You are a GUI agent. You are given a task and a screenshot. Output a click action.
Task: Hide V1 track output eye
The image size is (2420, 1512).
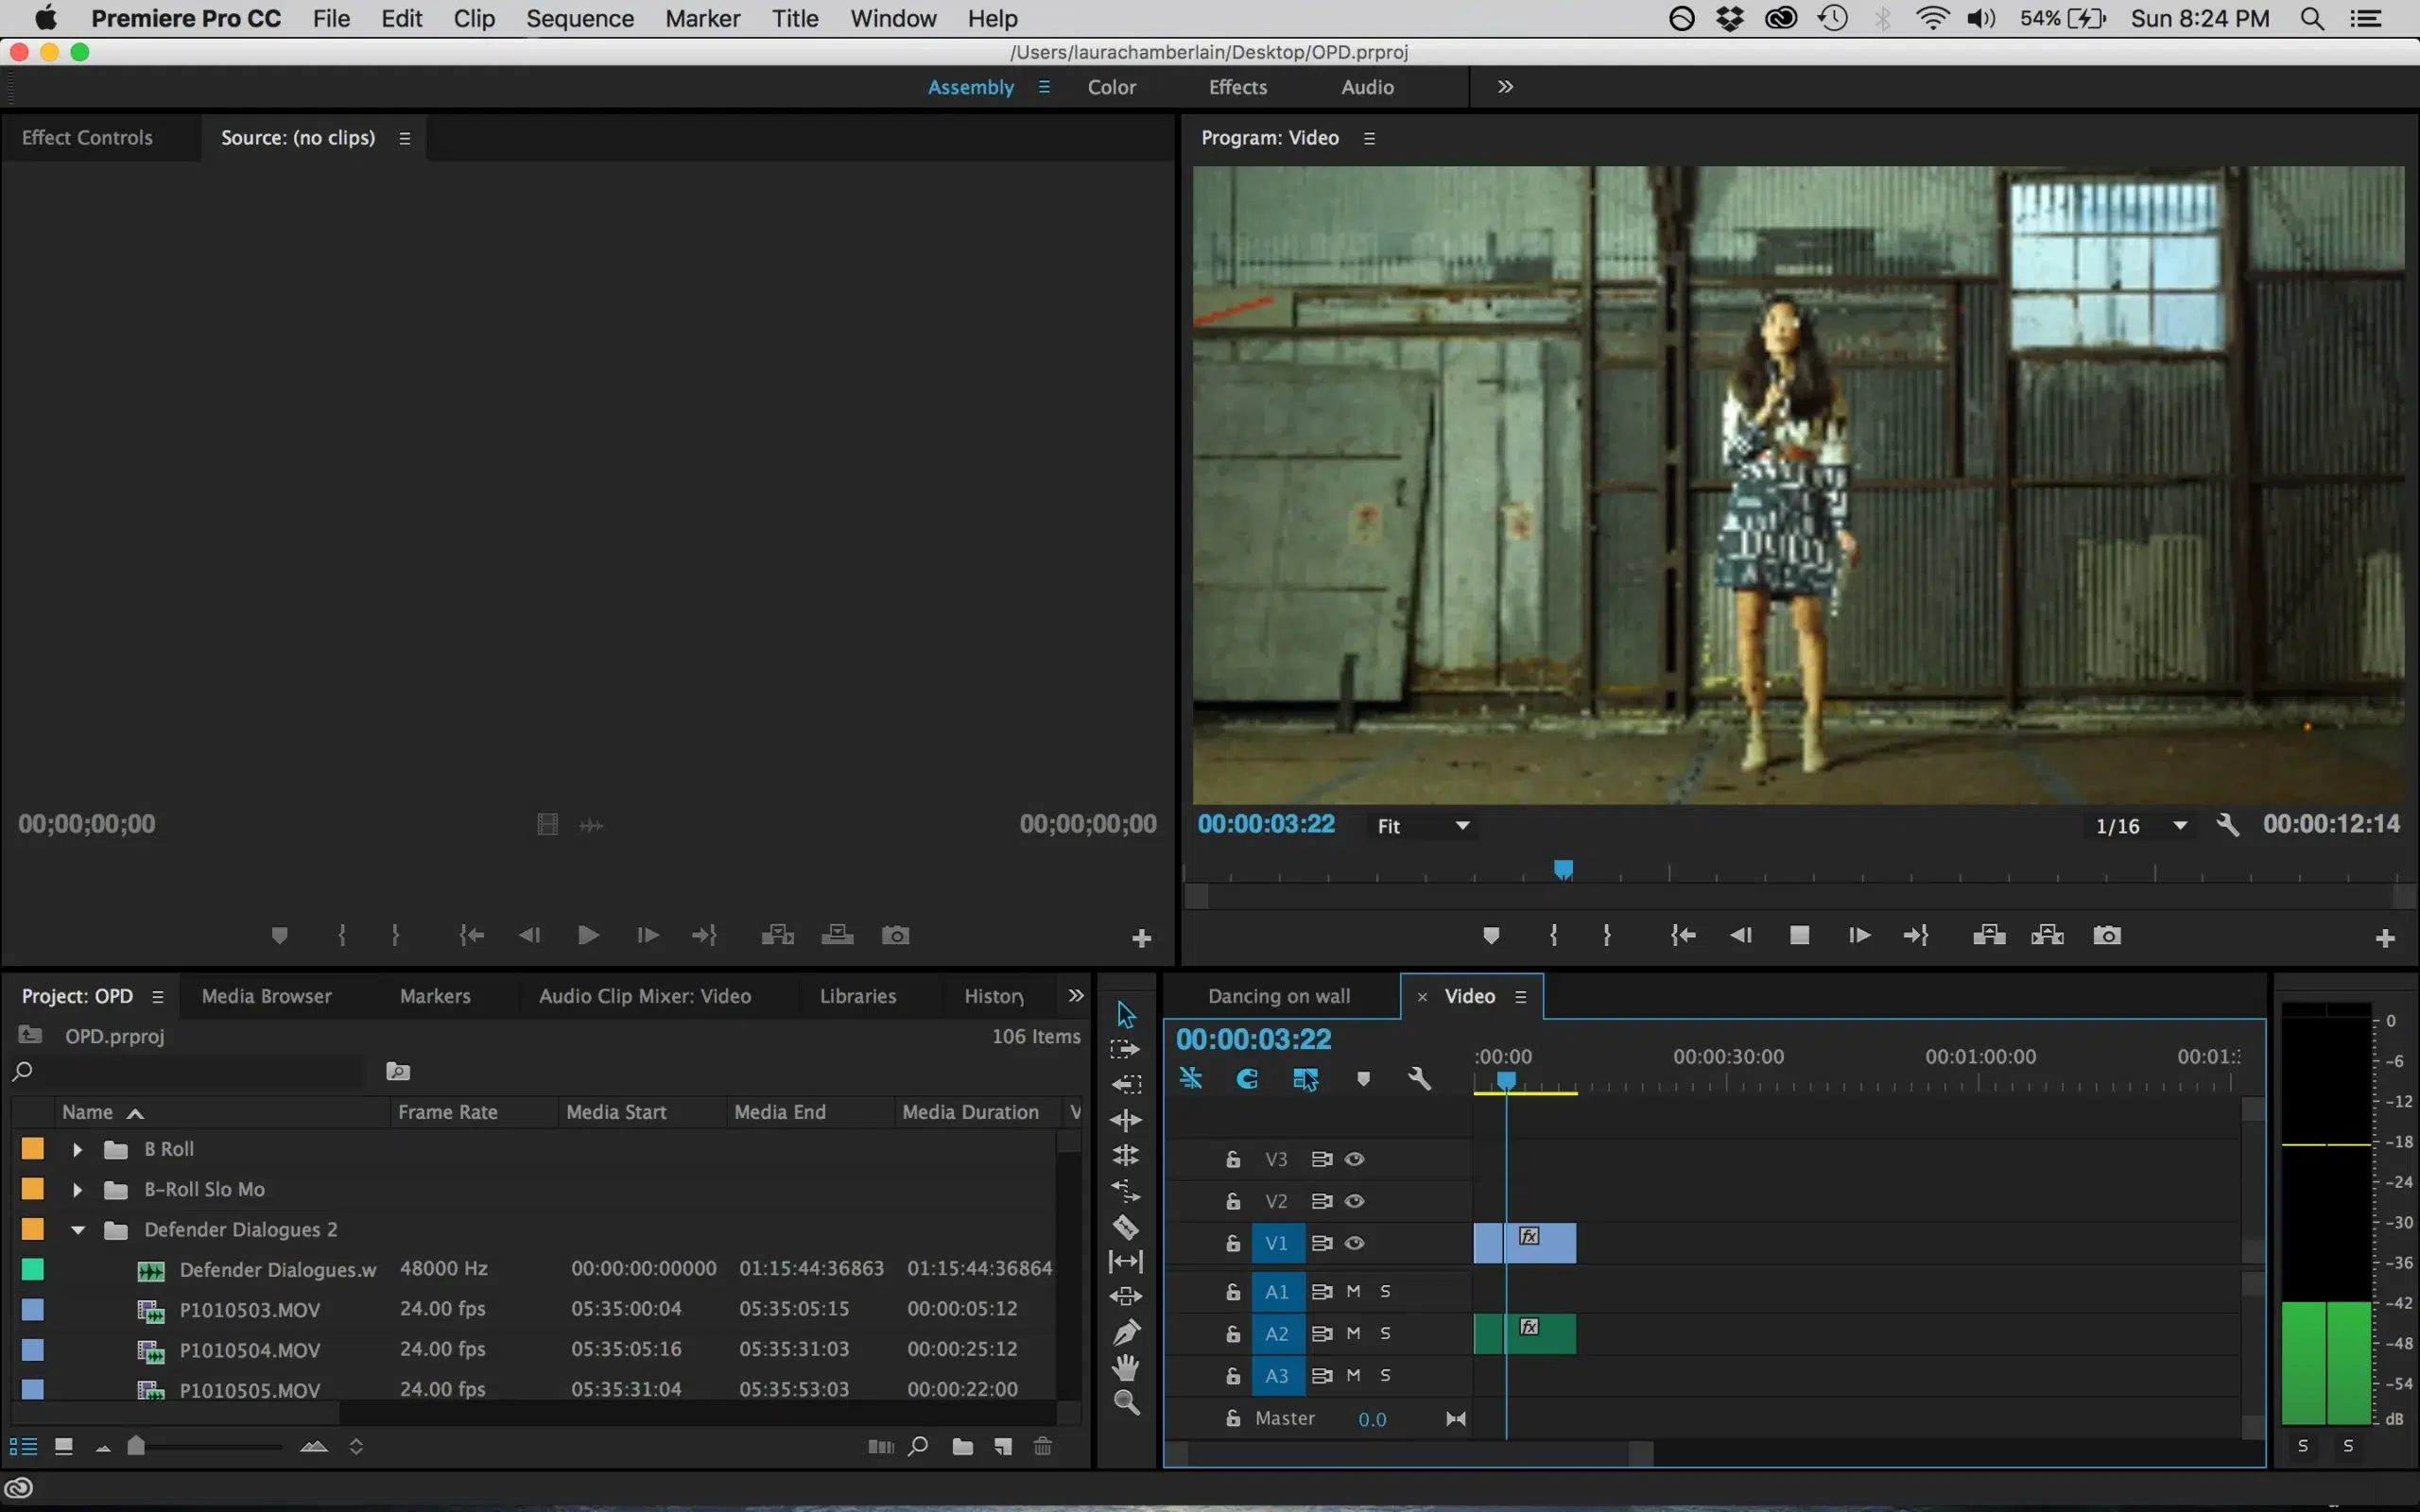1354,1243
